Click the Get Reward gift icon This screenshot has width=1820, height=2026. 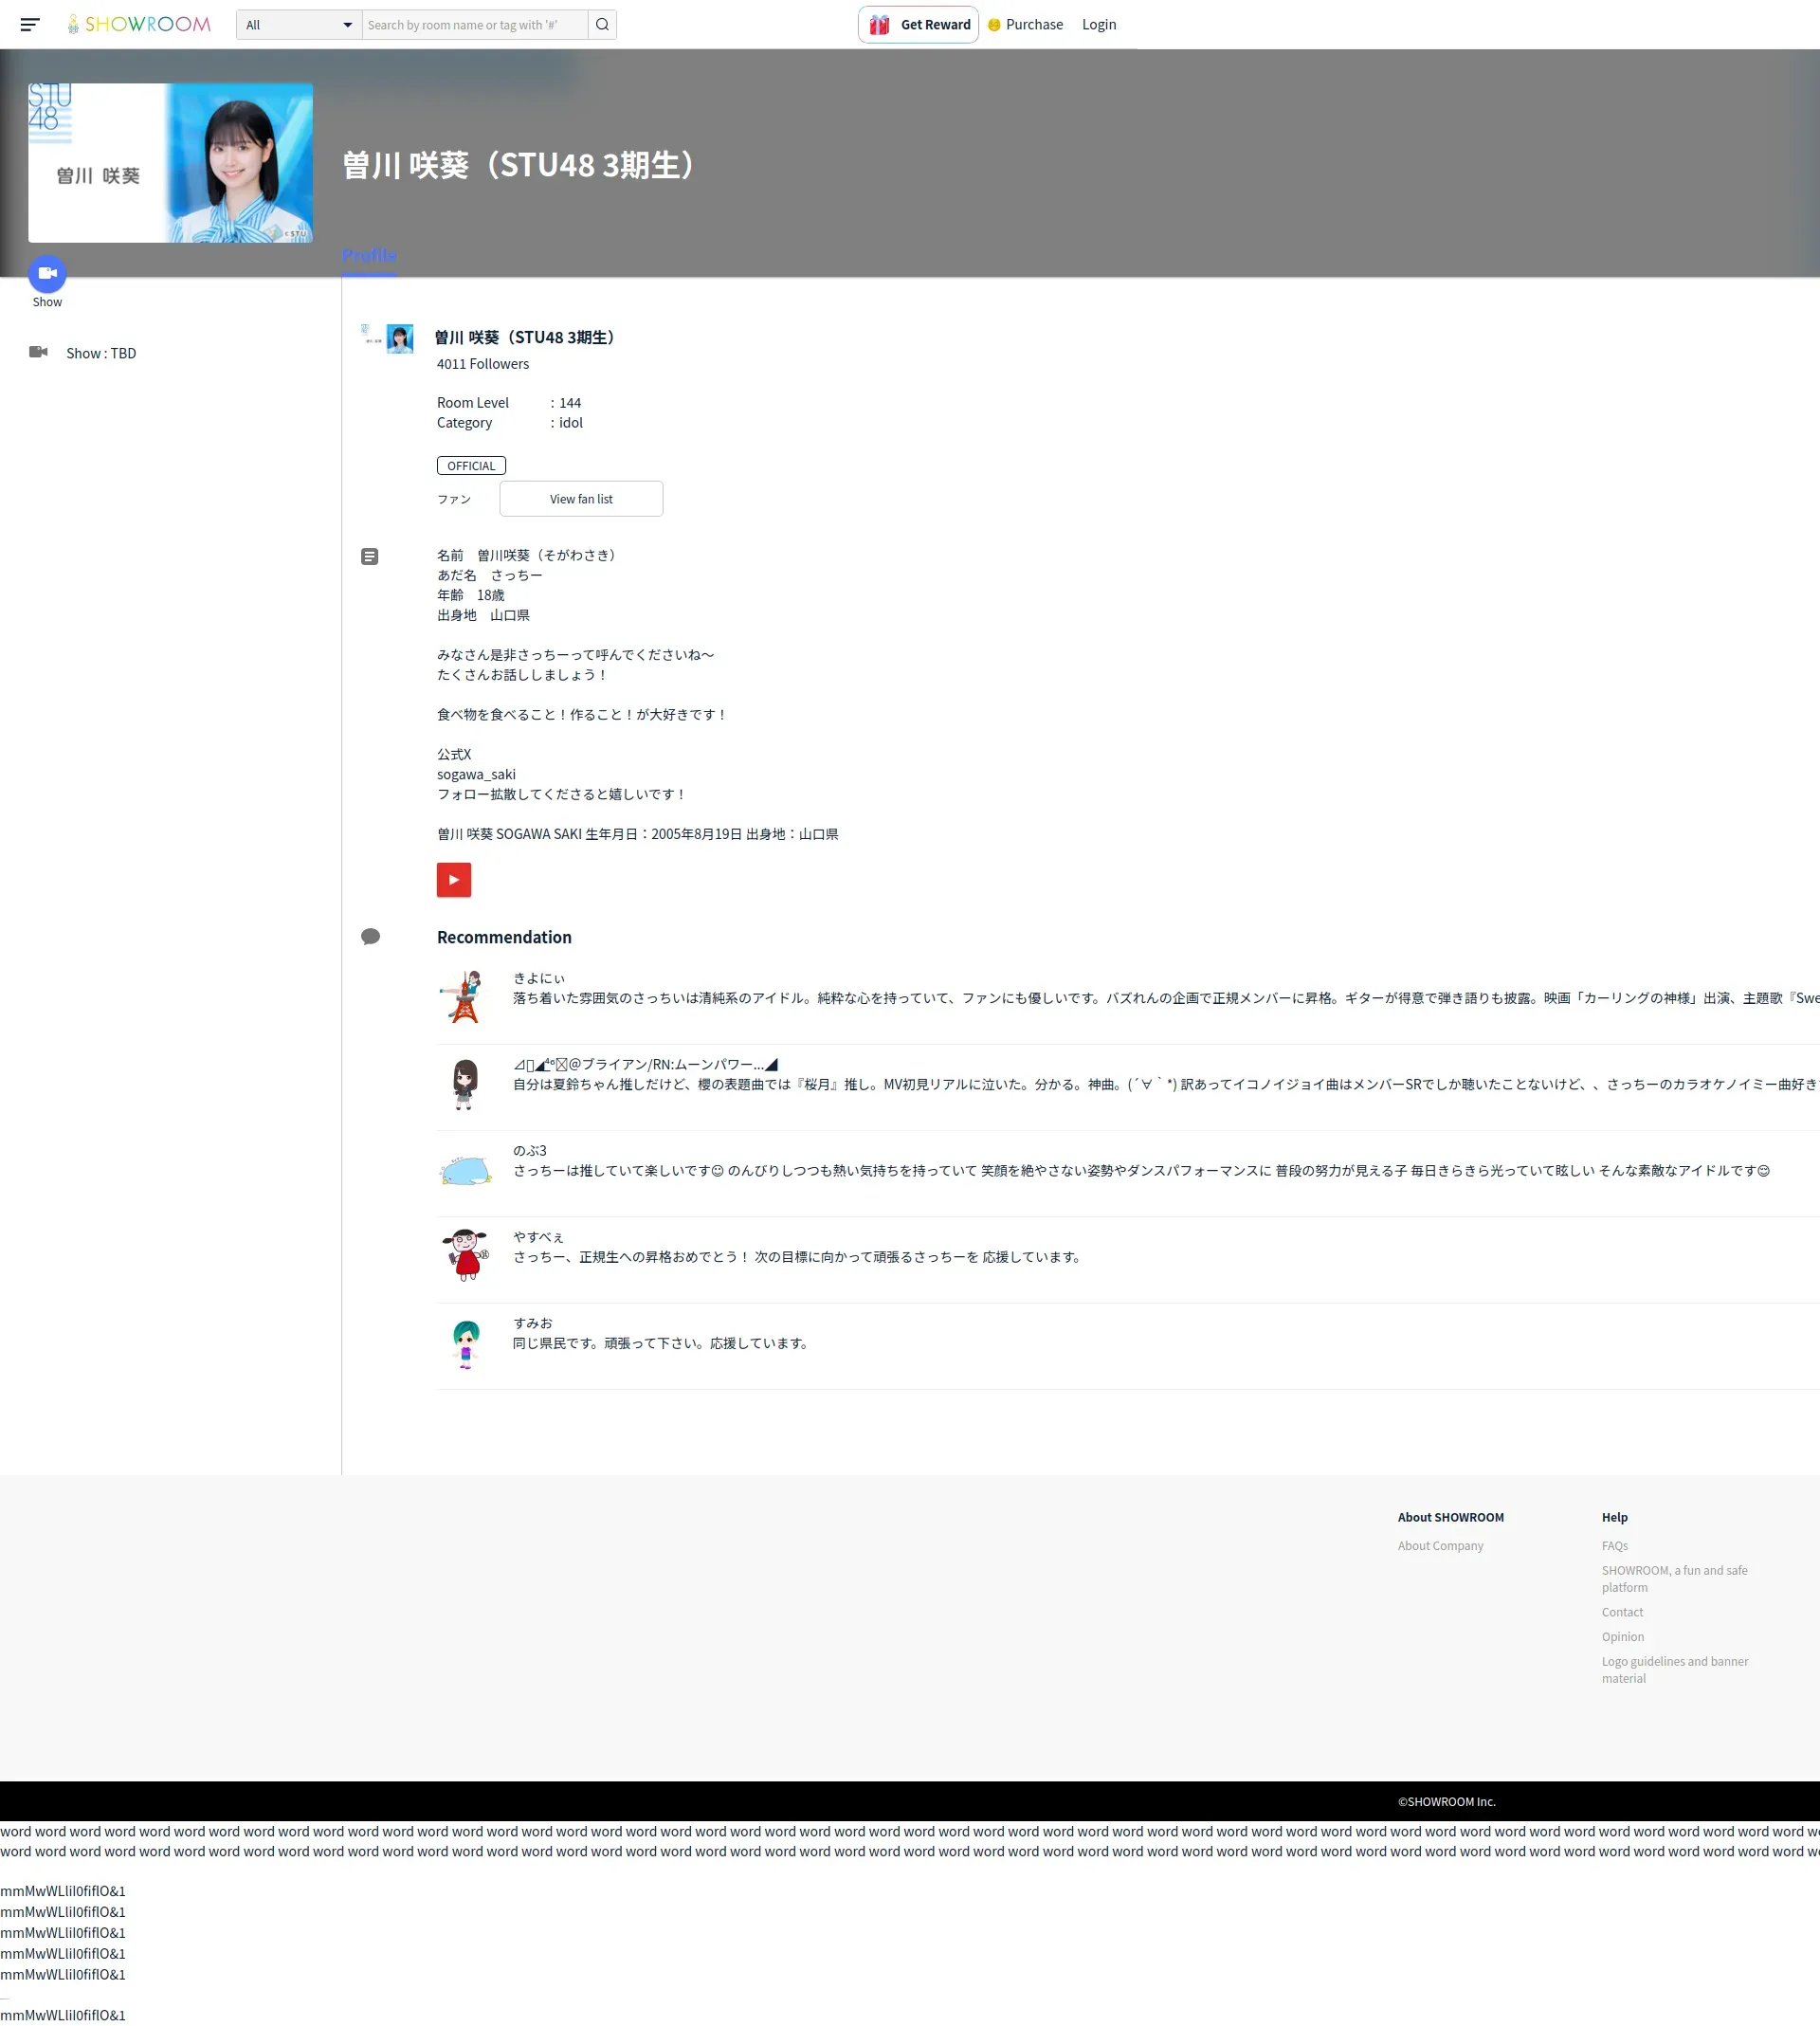[x=879, y=25]
